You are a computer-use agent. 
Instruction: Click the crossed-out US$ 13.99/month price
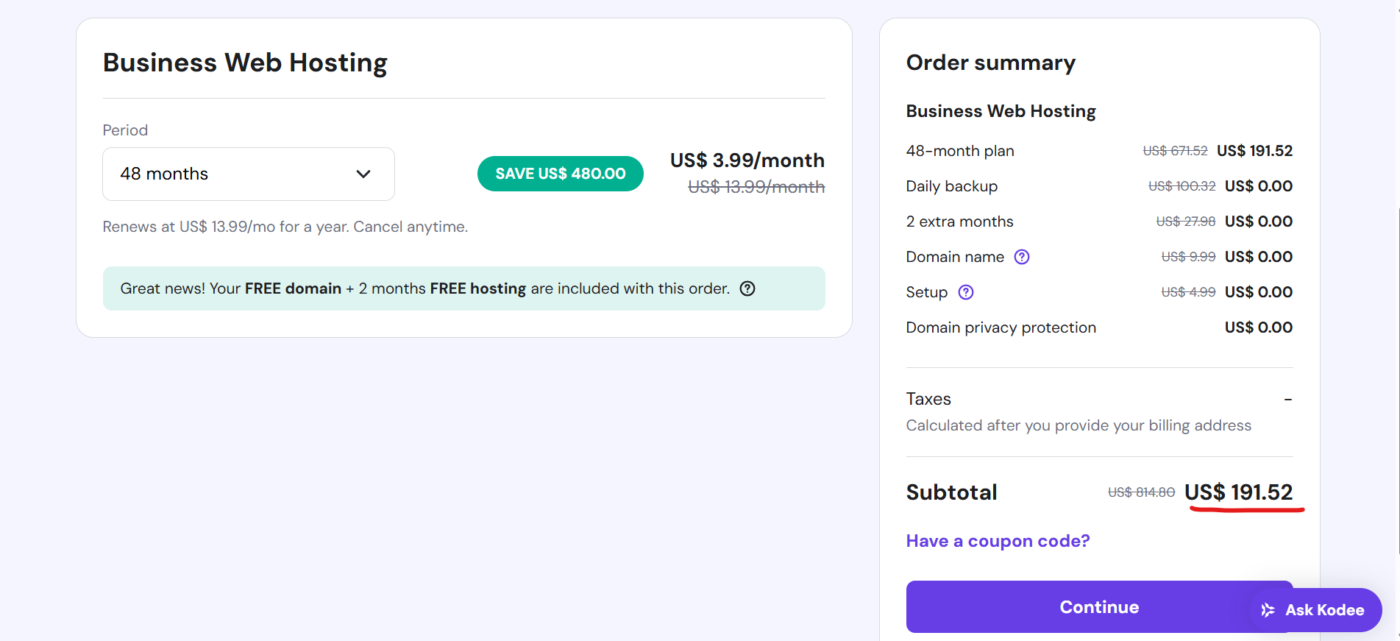755,186
